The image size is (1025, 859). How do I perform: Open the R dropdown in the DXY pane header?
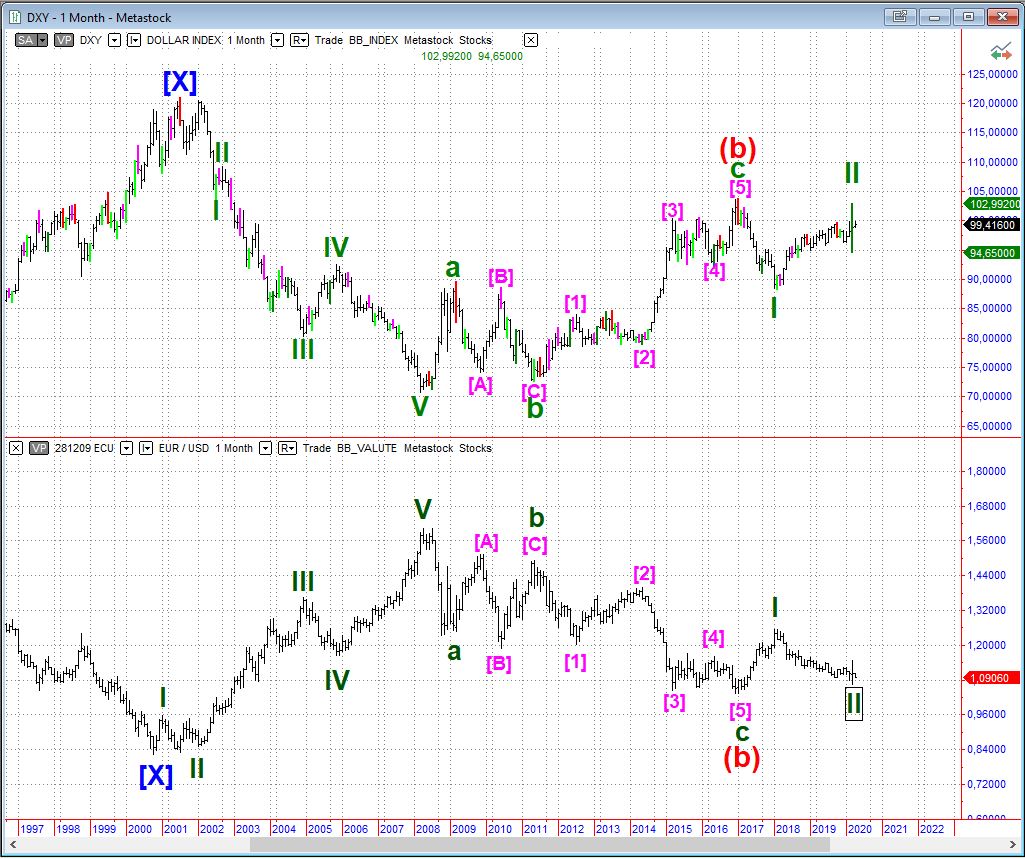(299, 40)
